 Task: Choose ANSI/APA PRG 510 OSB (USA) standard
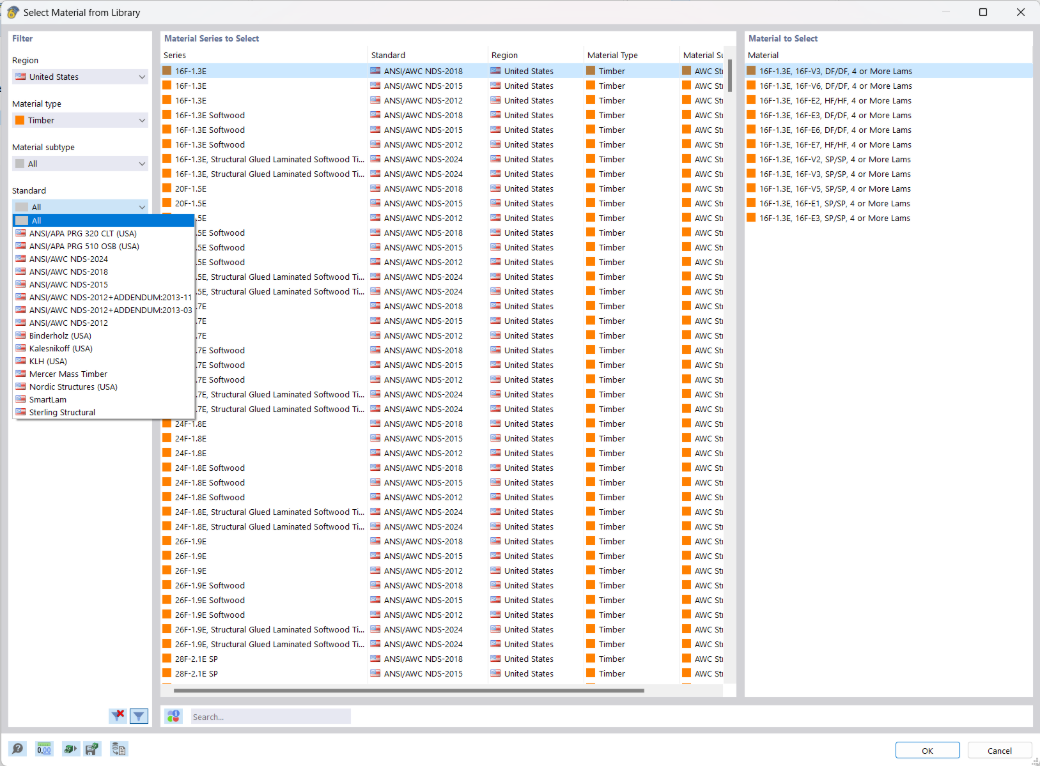[104, 246]
